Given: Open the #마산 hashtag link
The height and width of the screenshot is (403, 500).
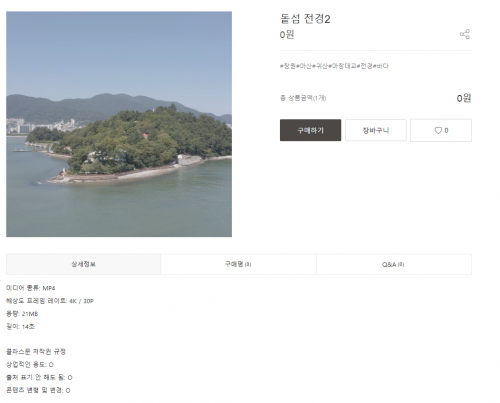Looking at the screenshot, I should pos(304,66).
